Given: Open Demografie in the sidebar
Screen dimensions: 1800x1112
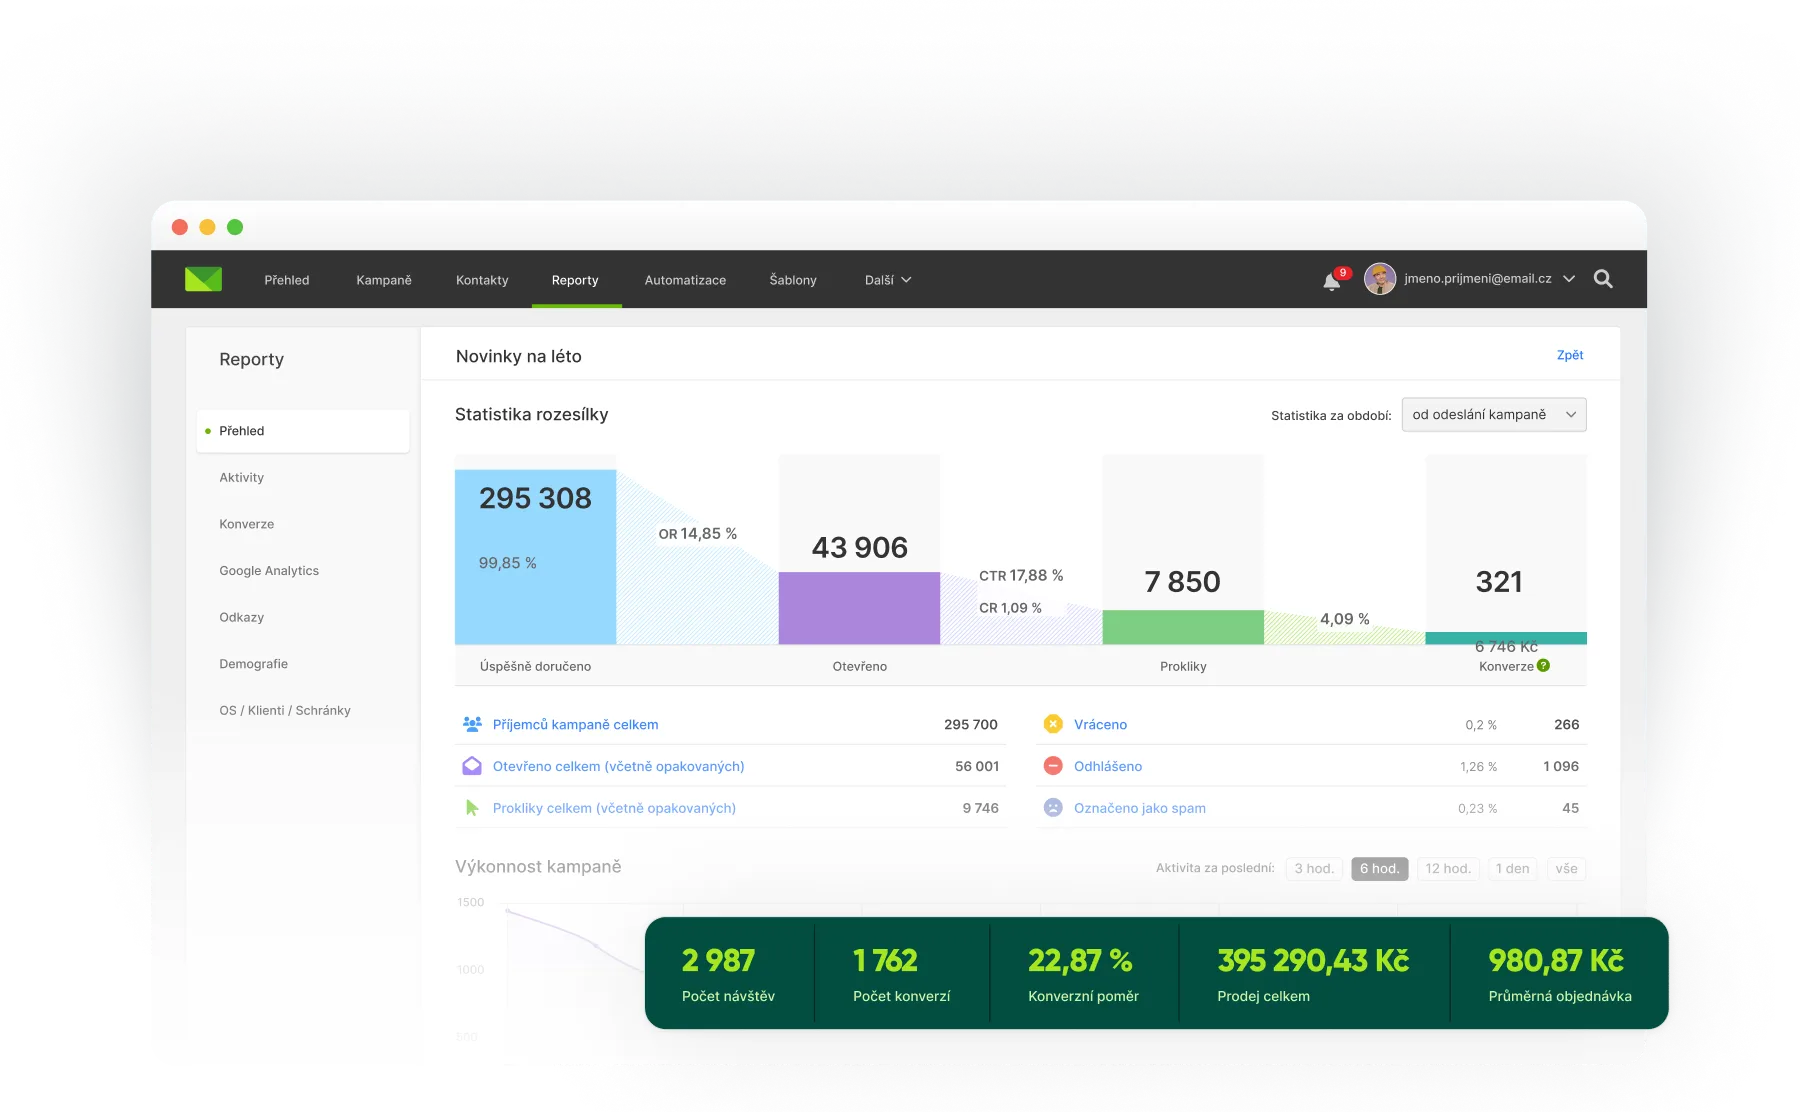Looking at the screenshot, I should (x=254, y=664).
